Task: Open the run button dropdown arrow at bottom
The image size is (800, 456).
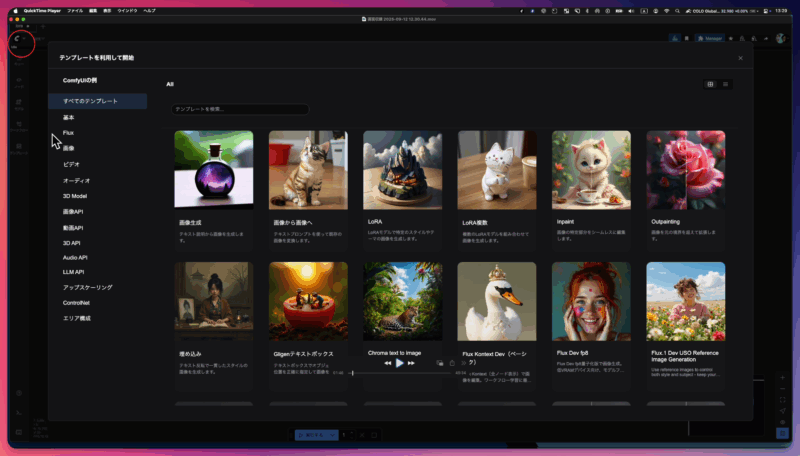Action: (x=334, y=435)
